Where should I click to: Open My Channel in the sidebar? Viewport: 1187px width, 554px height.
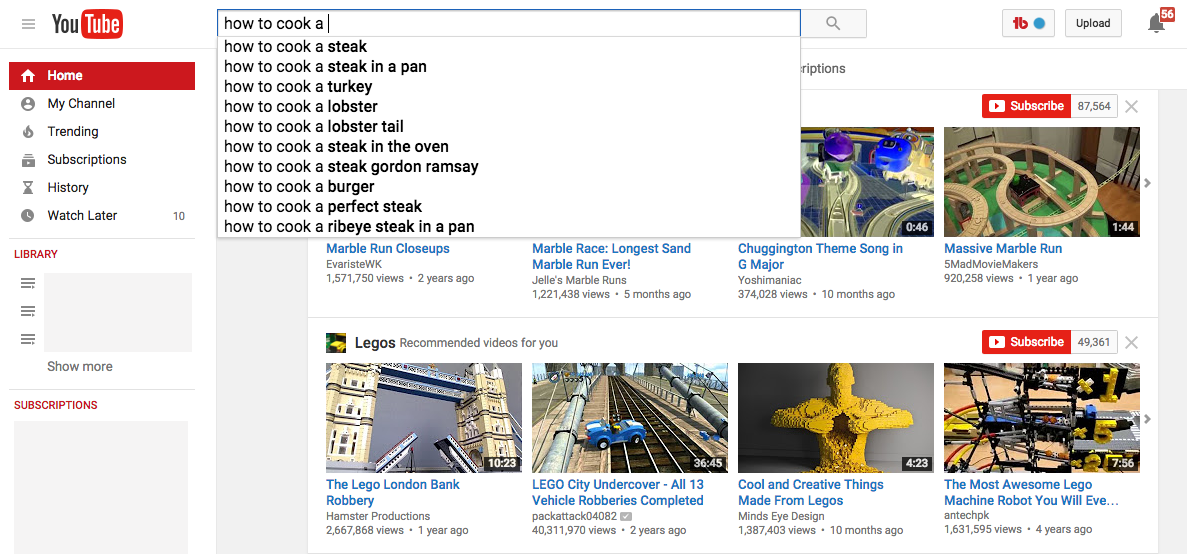102,104
